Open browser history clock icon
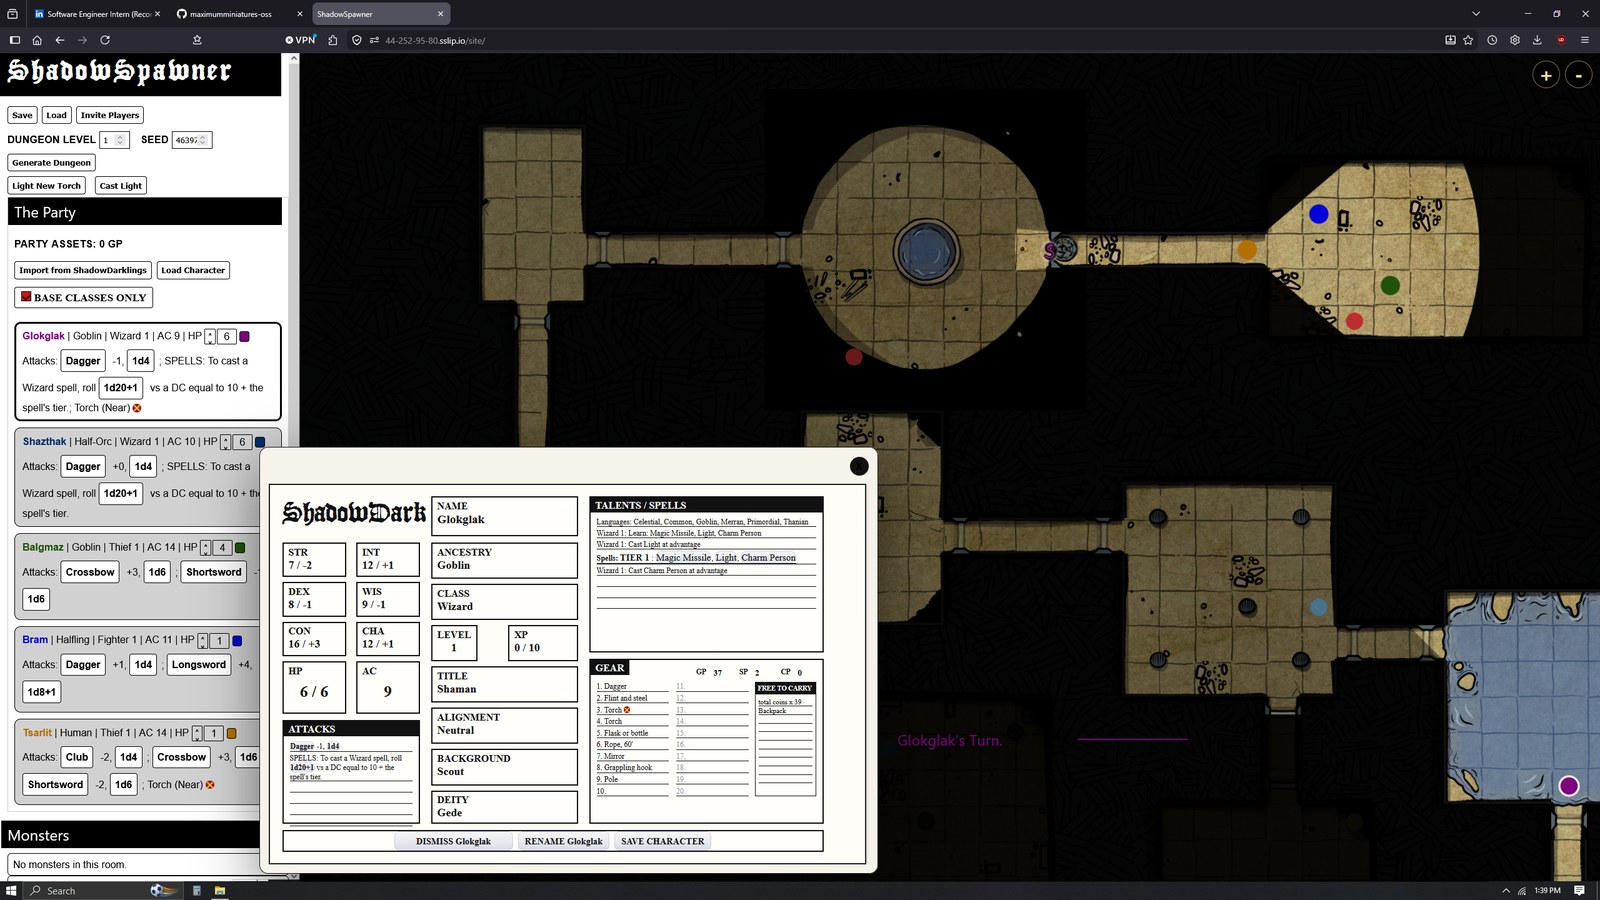This screenshot has width=1600, height=900. tap(1492, 40)
